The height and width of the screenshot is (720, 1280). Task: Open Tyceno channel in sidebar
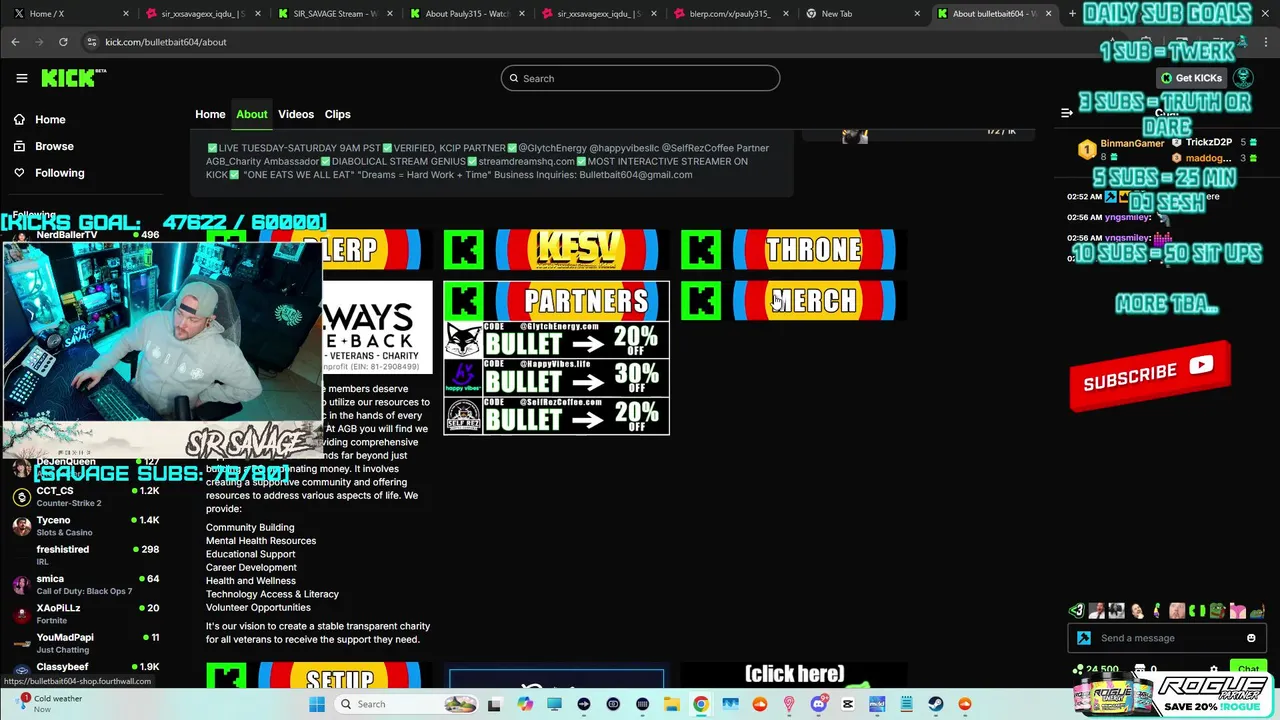coord(86,526)
